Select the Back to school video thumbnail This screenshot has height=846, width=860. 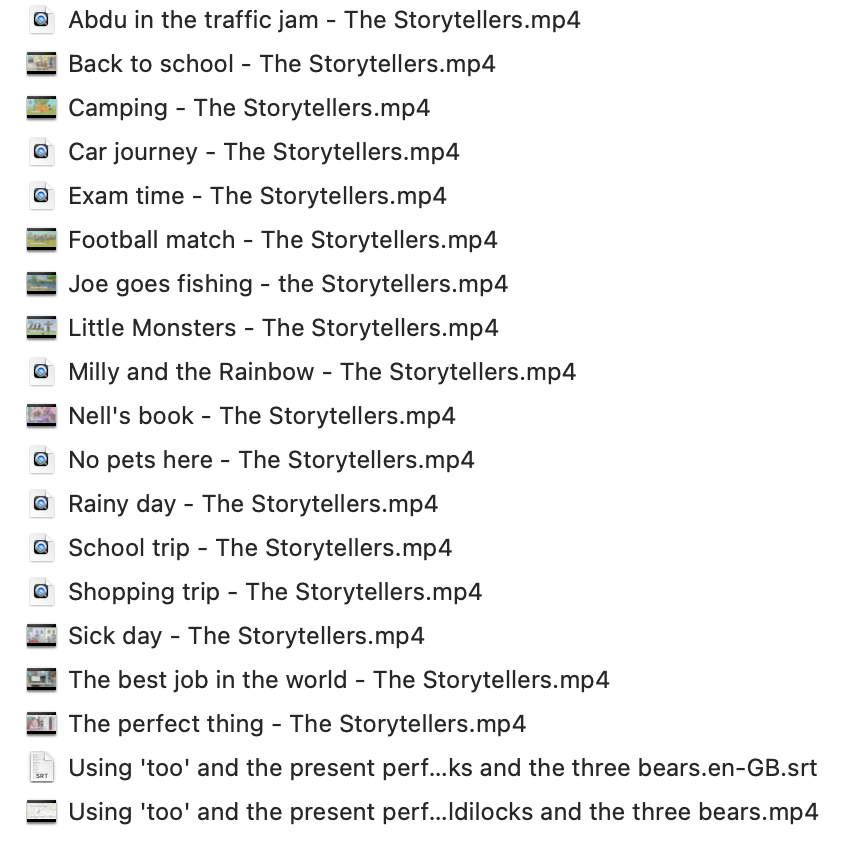[x=41, y=64]
